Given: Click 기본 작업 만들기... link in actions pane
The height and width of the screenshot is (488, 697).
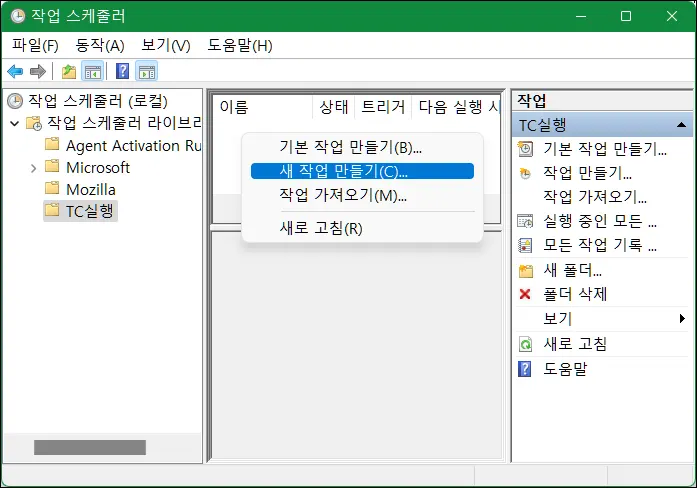Looking at the screenshot, I should [x=605, y=148].
